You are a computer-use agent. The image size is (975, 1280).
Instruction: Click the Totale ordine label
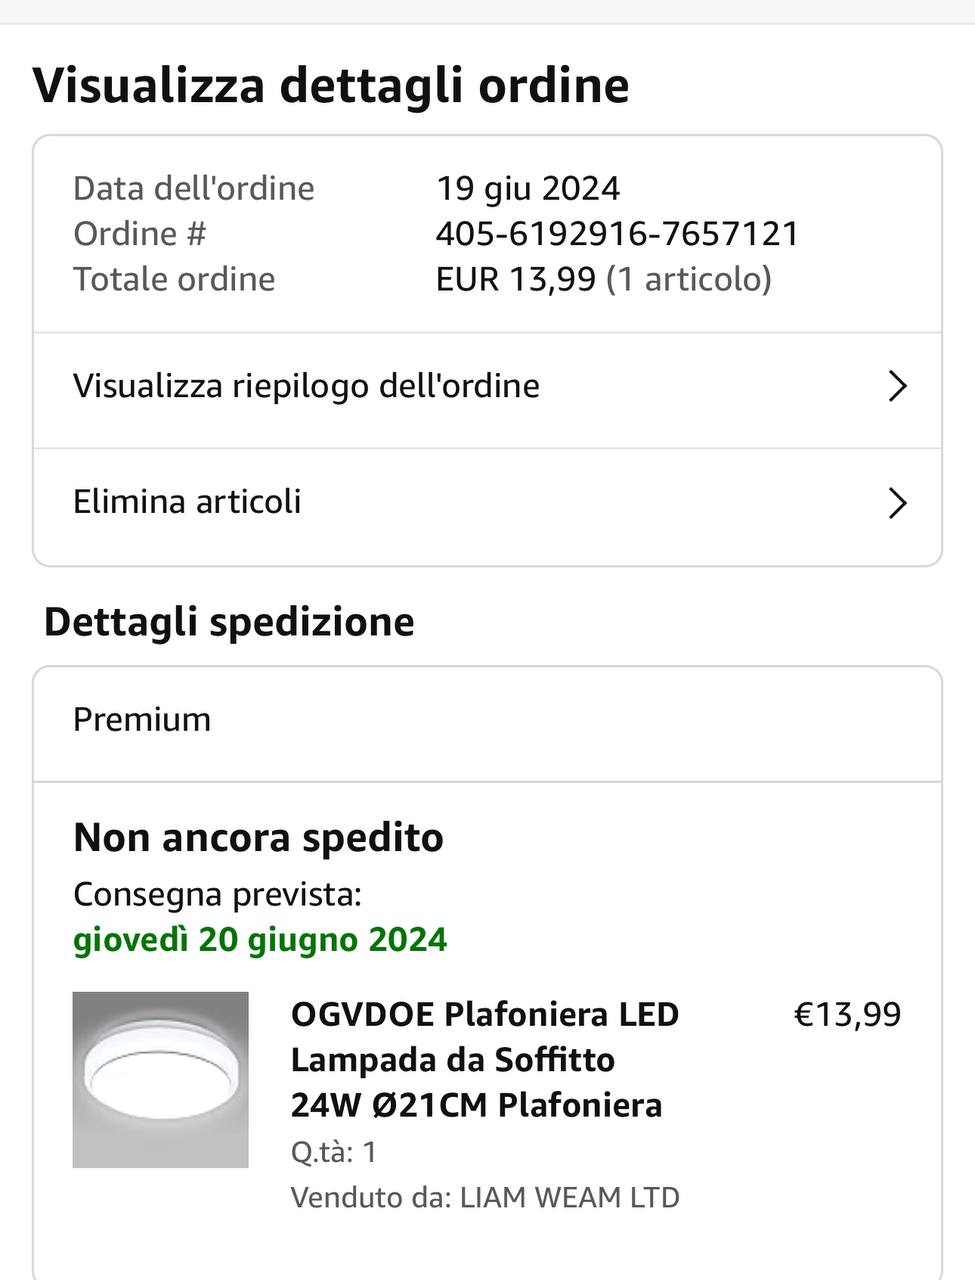pos(174,279)
